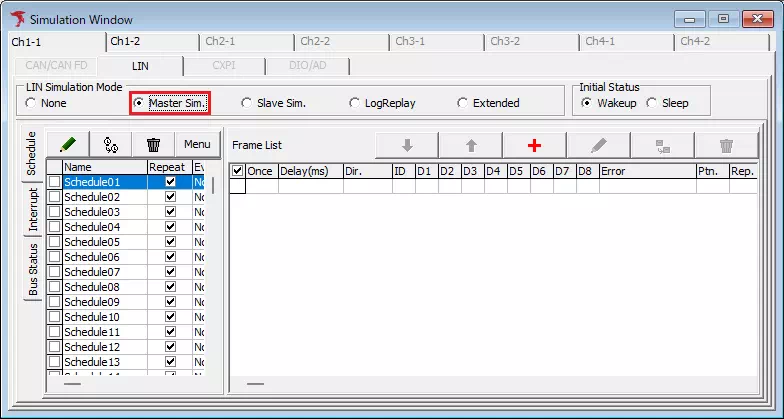Screen dimensions: 784x419
Task: Open the Menu button in the schedule panel
Action: (197, 145)
